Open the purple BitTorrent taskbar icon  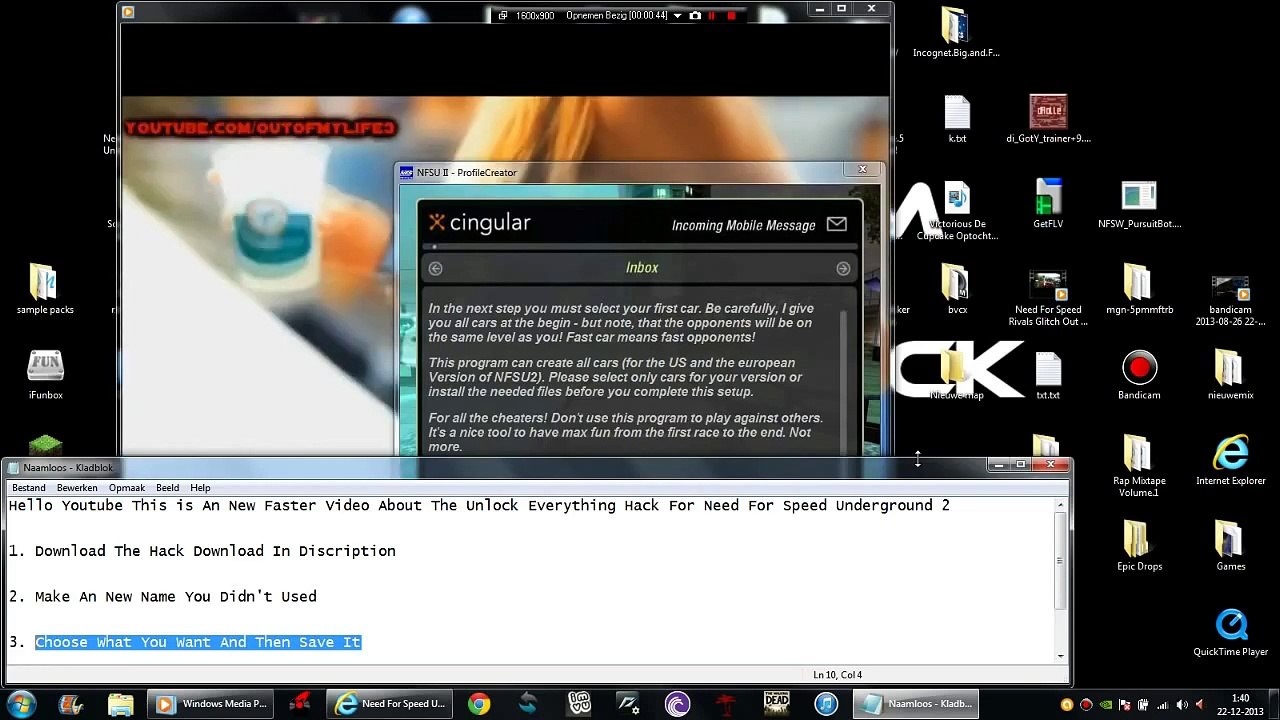(x=677, y=704)
